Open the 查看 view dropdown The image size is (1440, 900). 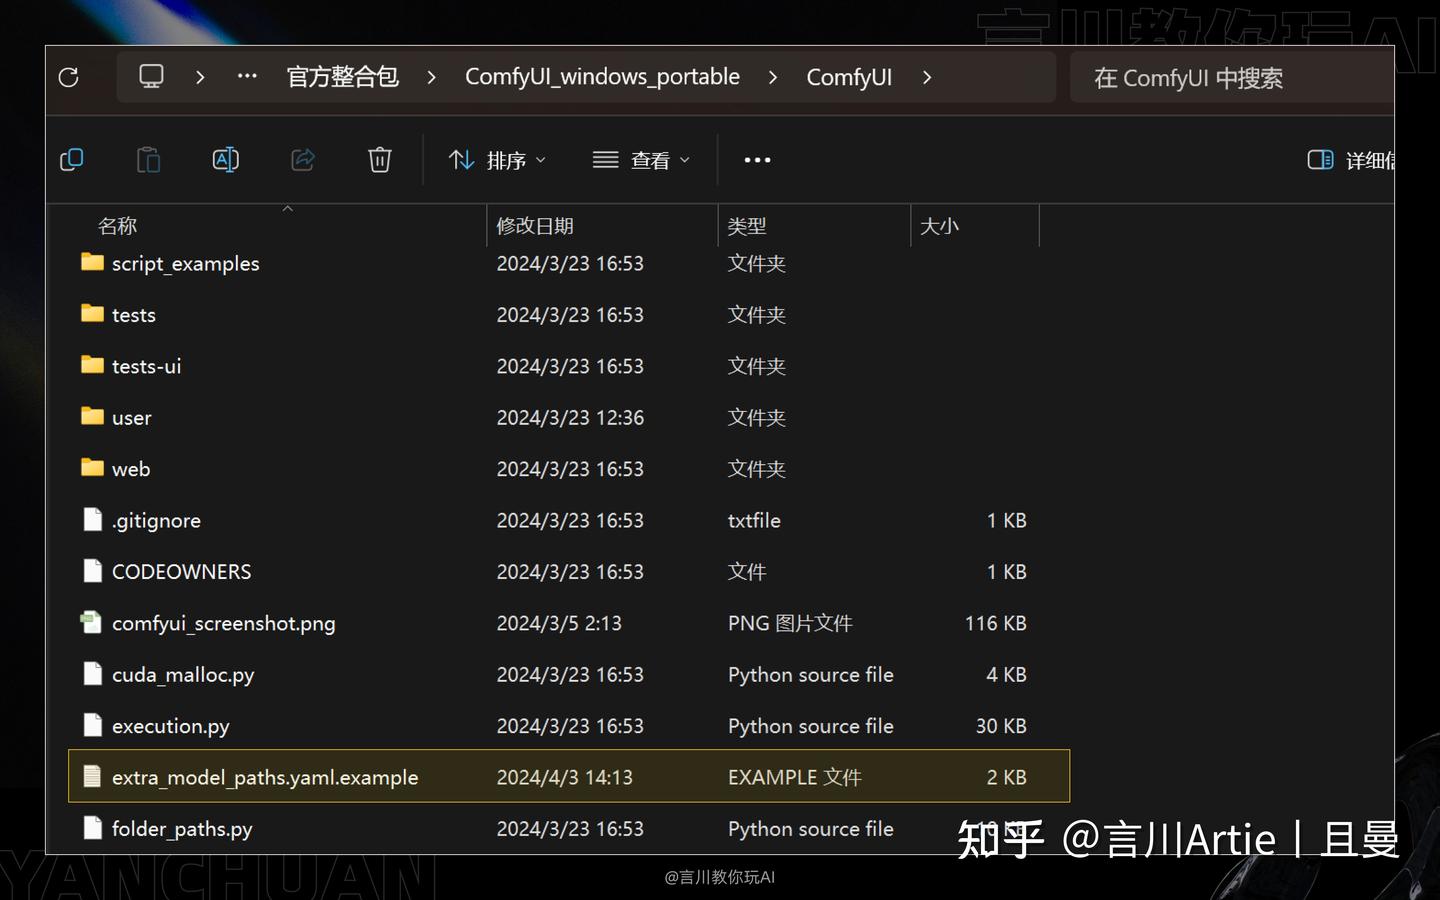(641, 160)
